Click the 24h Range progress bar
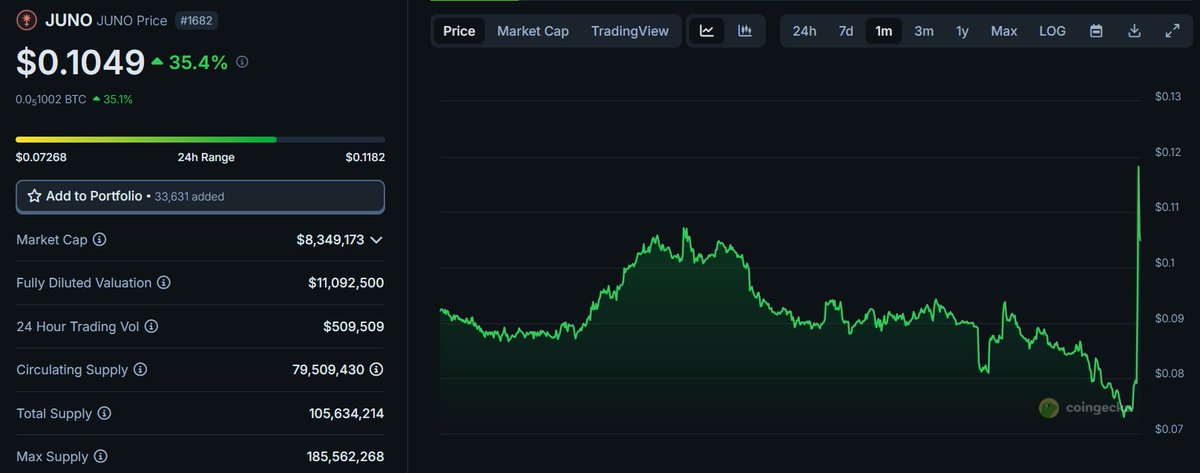1200x473 pixels. (200, 139)
